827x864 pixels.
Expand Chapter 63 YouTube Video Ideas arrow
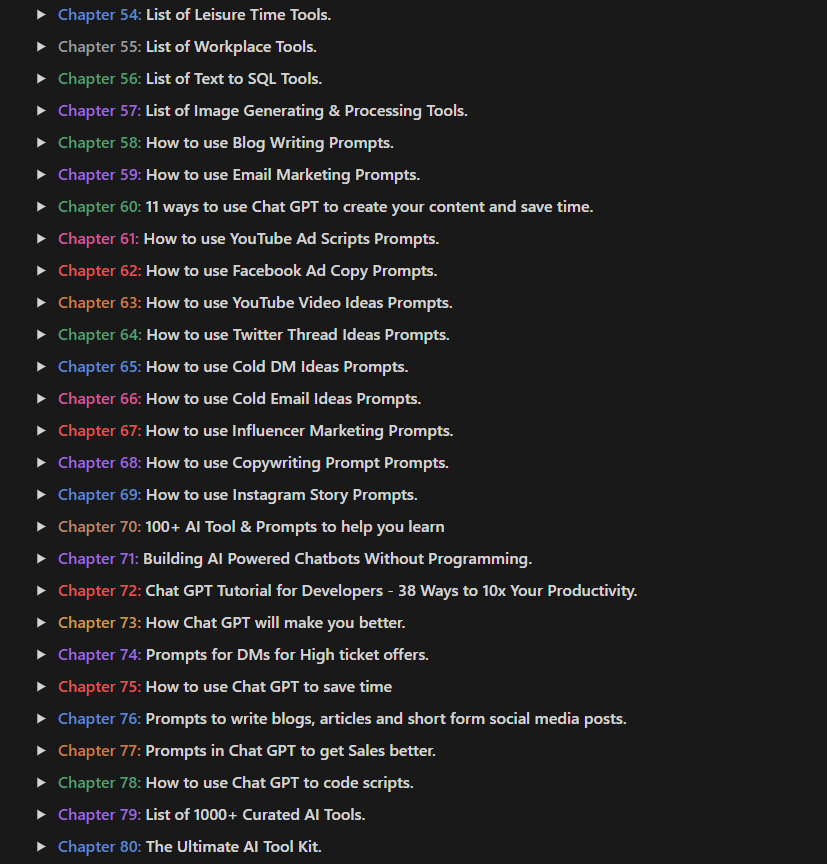(41, 303)
